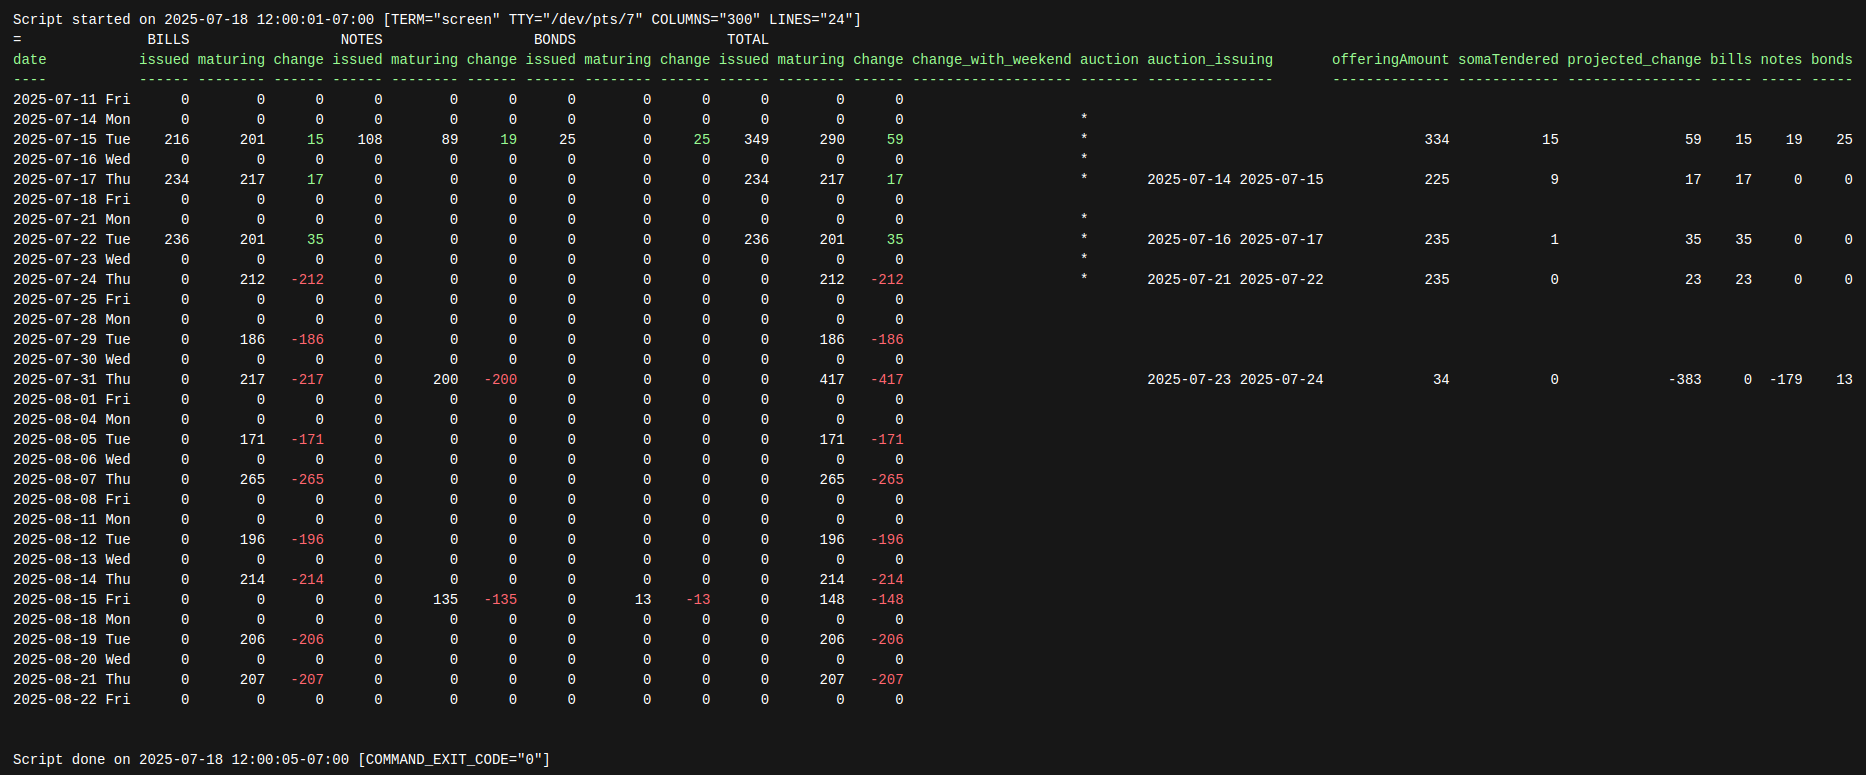The image size is (1866, 775).
Task: Click the auction asterisk on 2025-07-14 row
Action: [x=1084, y=120]
